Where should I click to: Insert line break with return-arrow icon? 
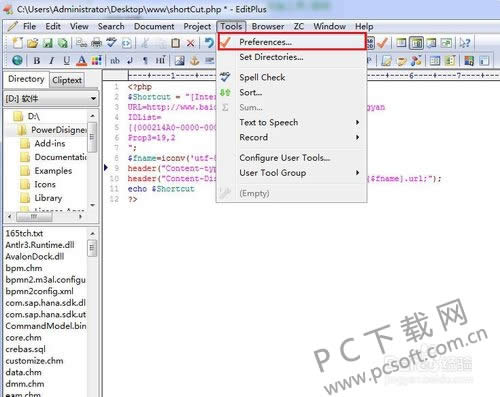click(130, 61)
